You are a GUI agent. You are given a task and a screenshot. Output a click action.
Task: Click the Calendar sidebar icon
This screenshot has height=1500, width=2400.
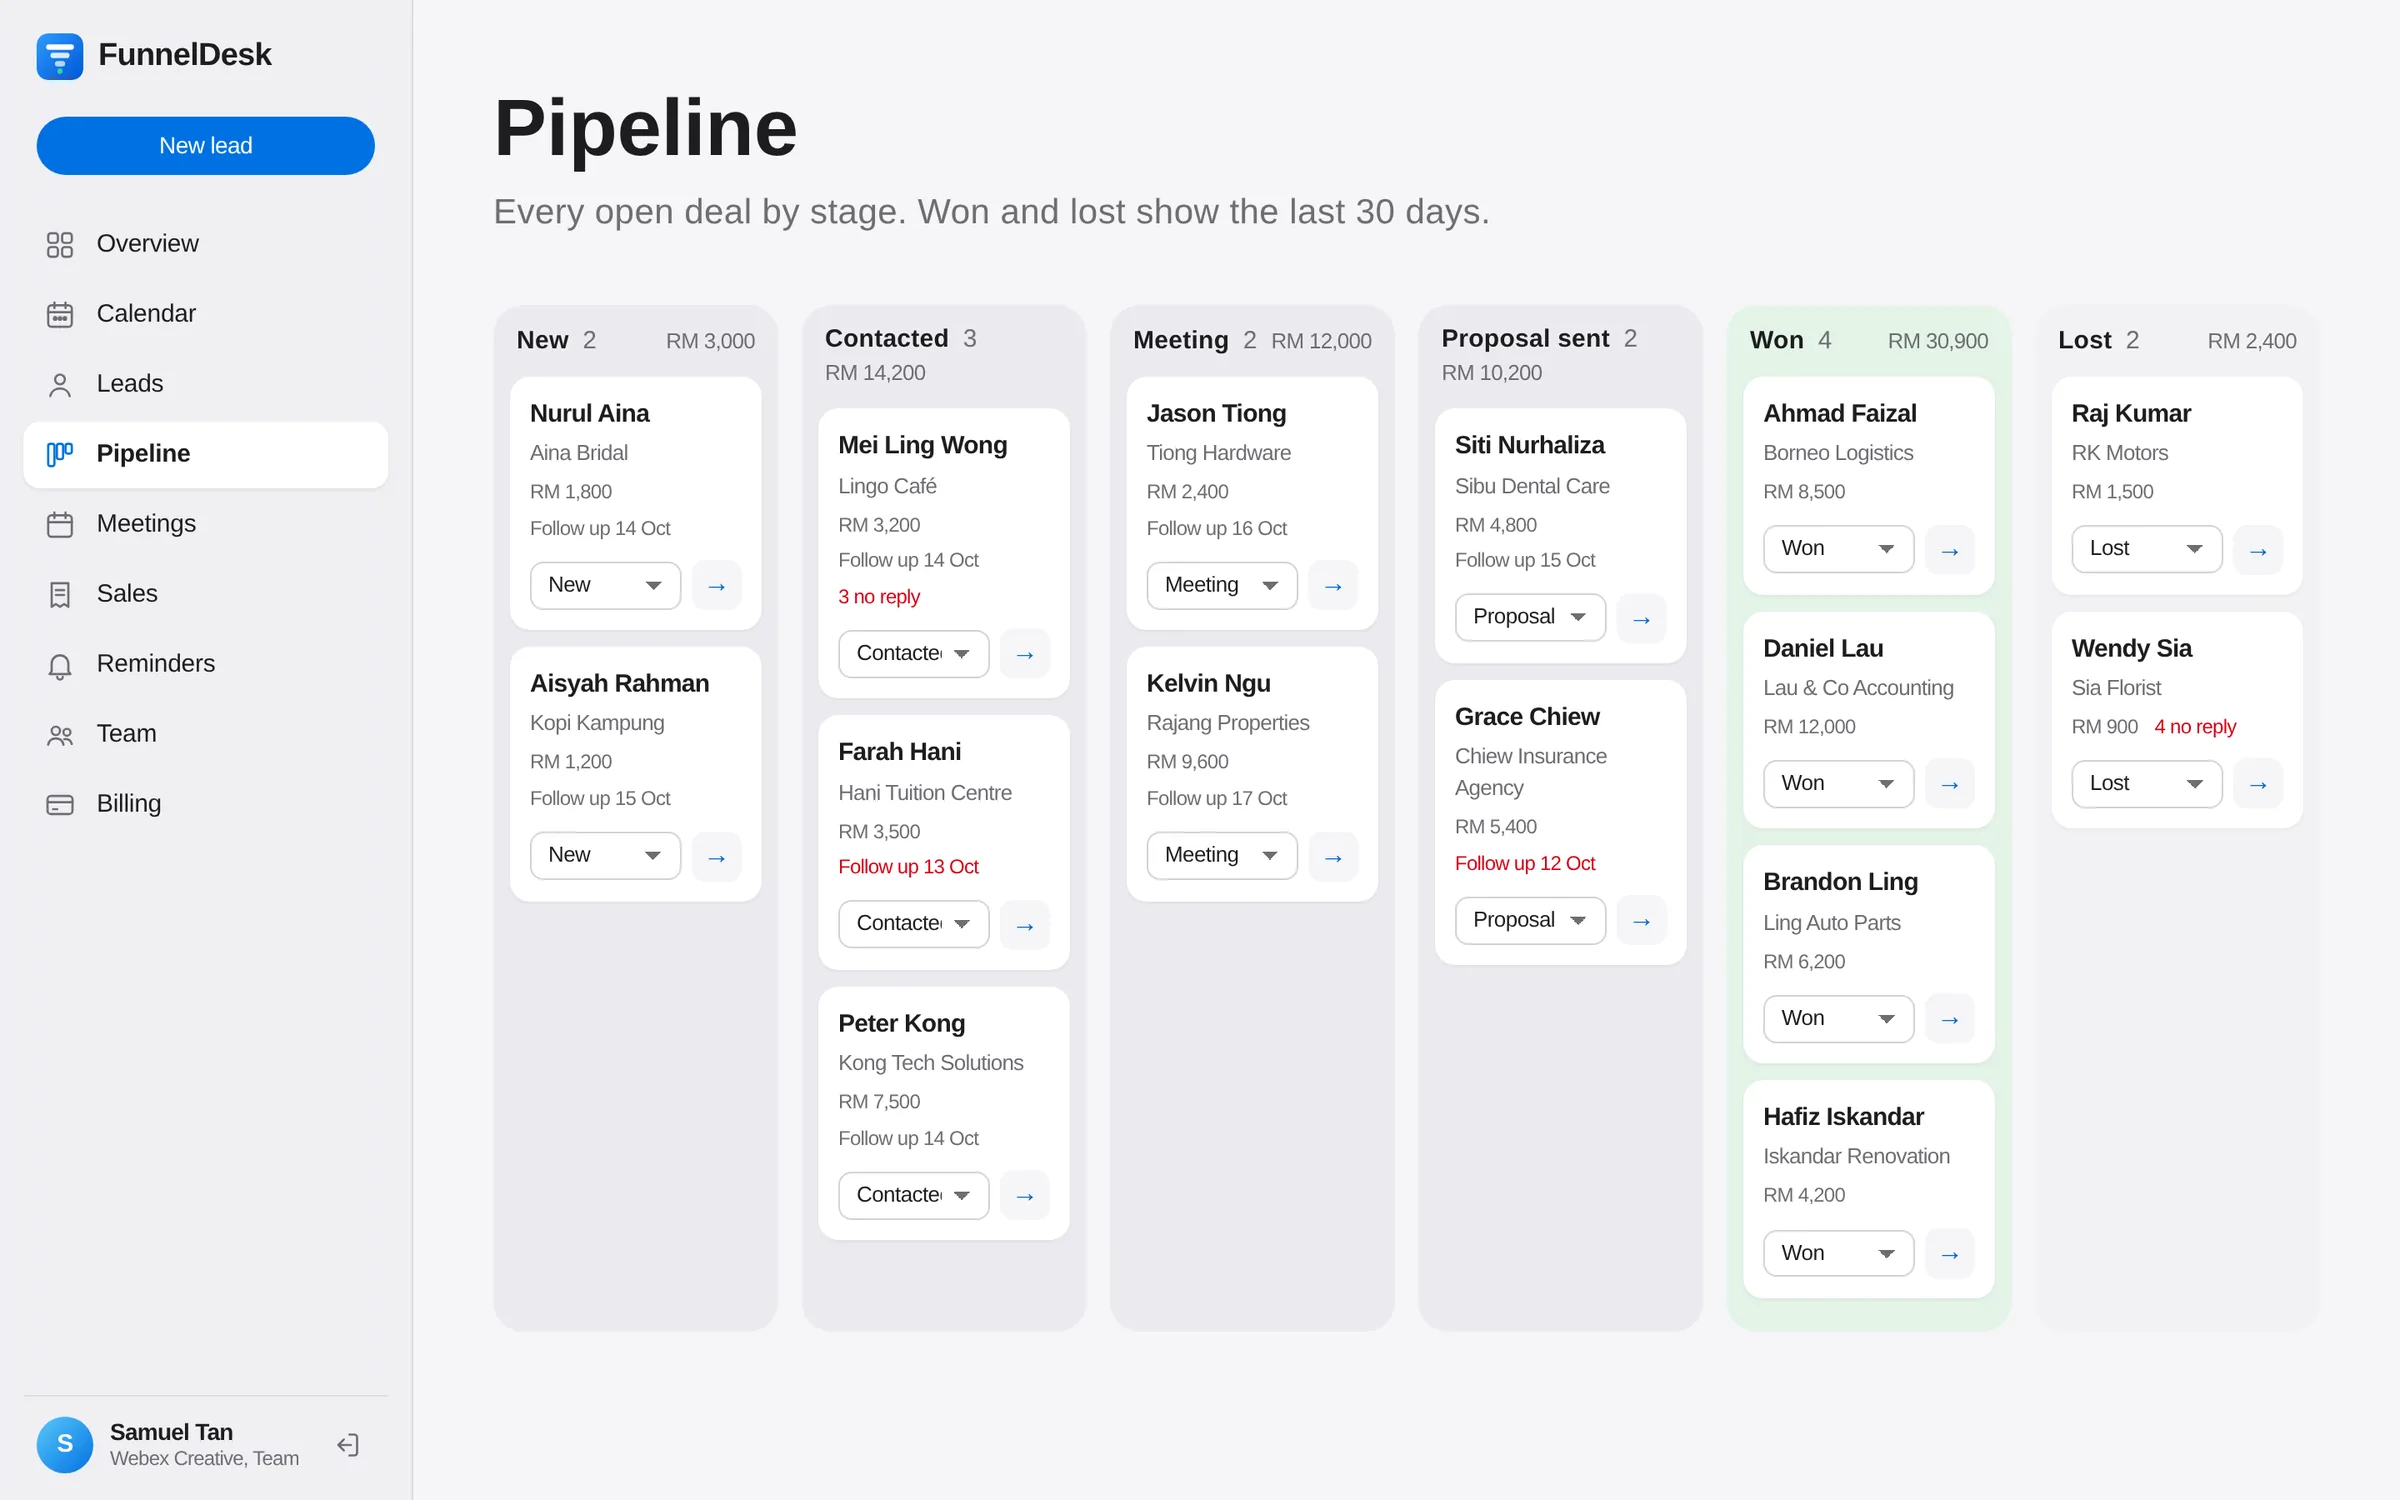tap(60, 314)
